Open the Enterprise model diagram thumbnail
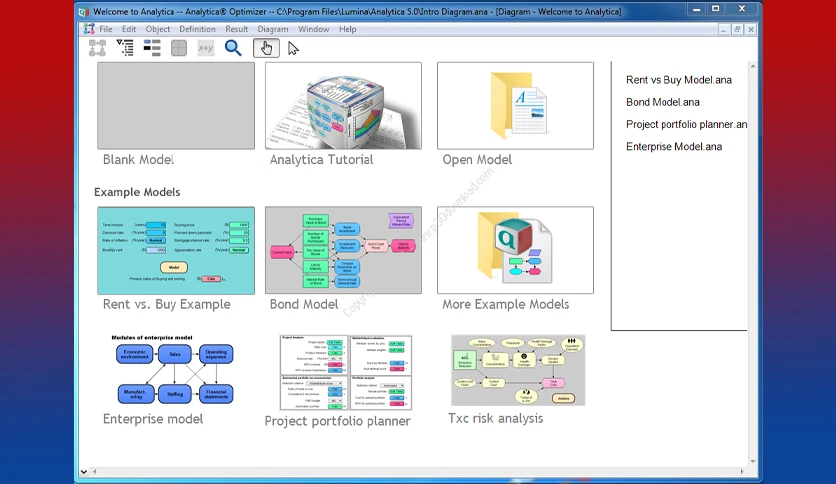Image resolution: width=836 pixels, height=484 pixels. 175,369
